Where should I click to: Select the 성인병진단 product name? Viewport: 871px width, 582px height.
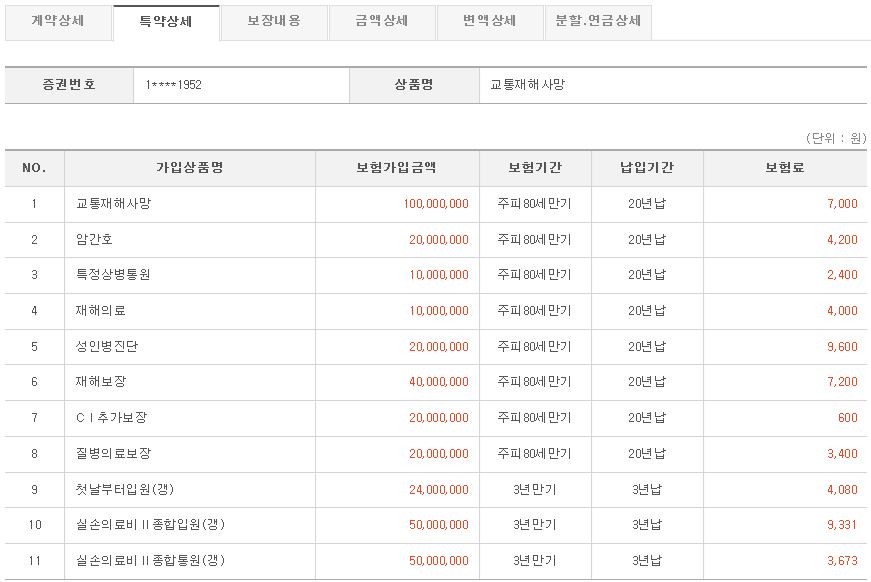coord(107,347)
